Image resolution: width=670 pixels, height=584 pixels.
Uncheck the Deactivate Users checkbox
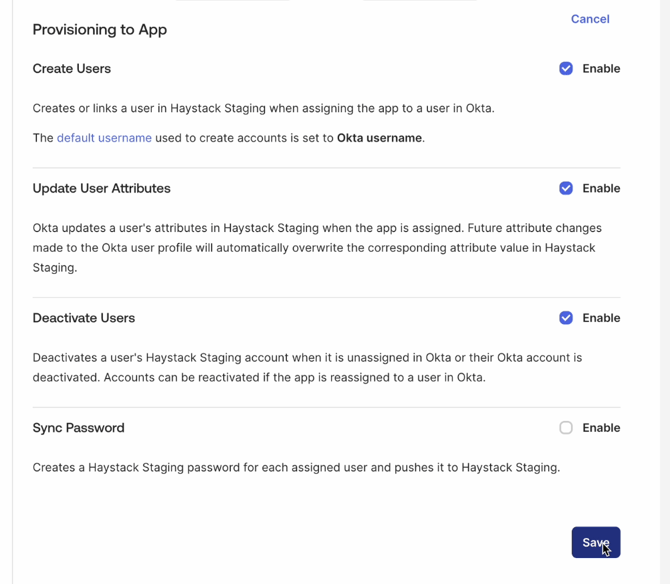point(566,318)
